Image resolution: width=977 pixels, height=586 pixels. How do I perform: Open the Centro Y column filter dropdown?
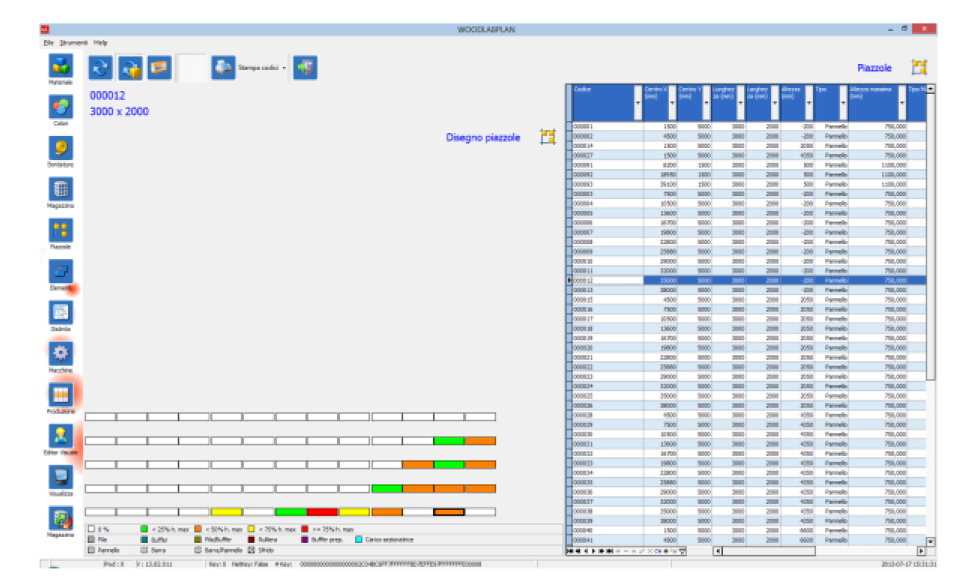[706, 103]
